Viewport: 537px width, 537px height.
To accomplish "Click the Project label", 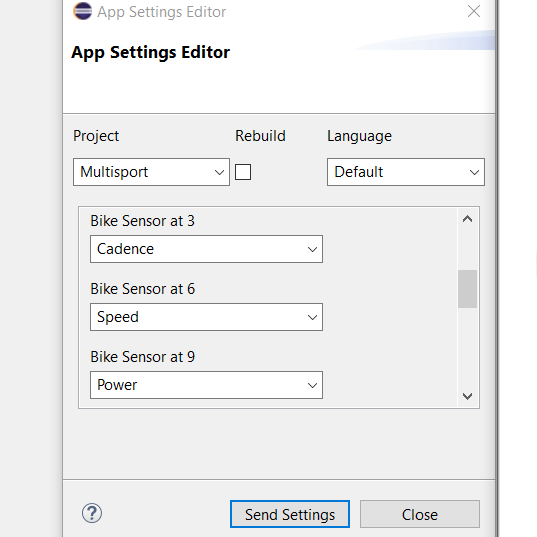I will point(96,136).
